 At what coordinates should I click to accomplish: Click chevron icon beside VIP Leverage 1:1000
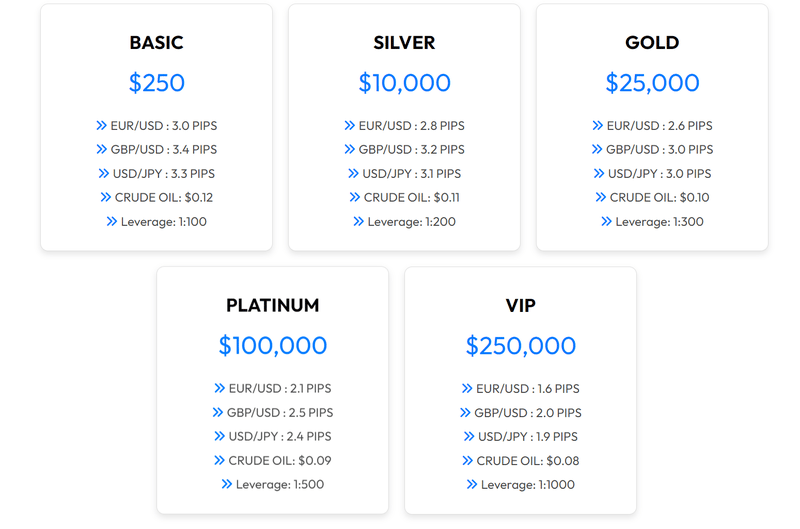point(472,485)
